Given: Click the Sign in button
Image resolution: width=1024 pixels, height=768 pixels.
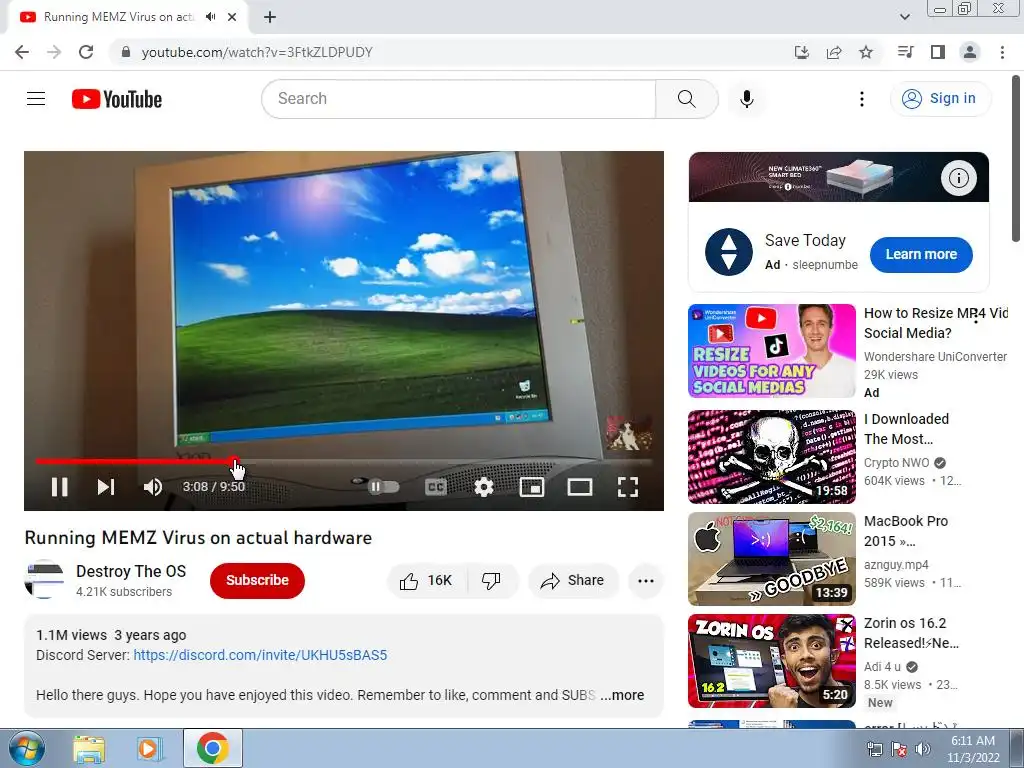Looking at the screenshot, I should click(940, 99).
